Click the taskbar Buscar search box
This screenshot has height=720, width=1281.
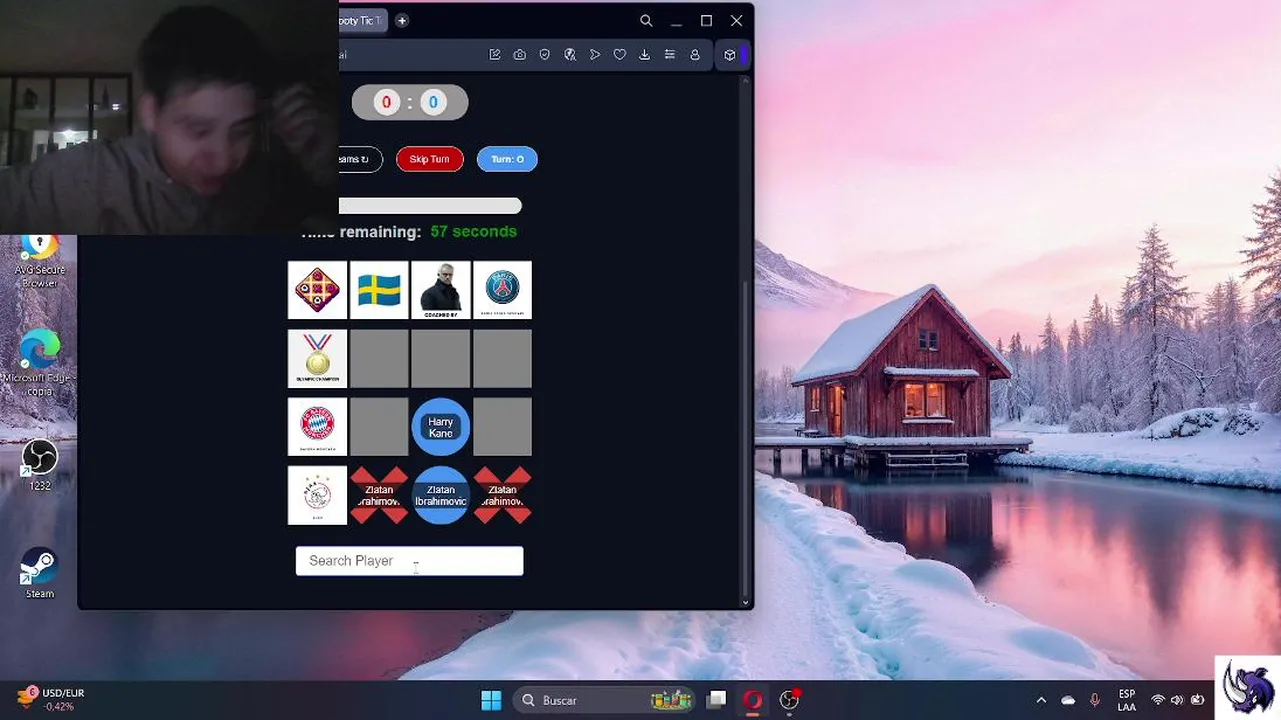(x=605, y=700)
